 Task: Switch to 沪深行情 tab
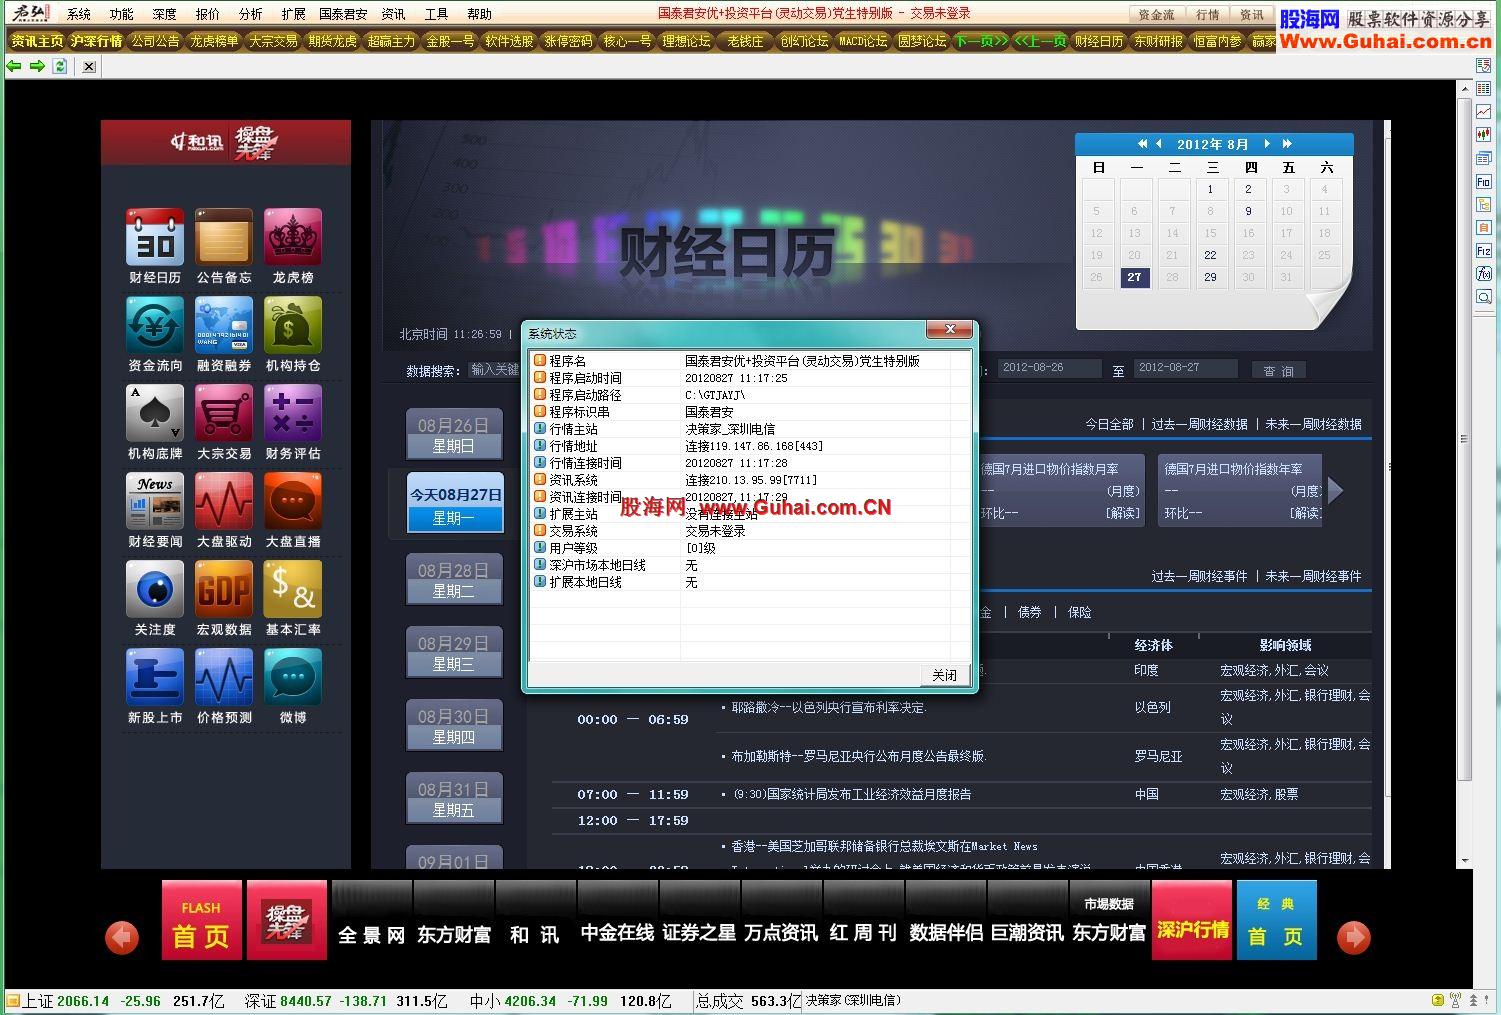[x=96, y=41]
